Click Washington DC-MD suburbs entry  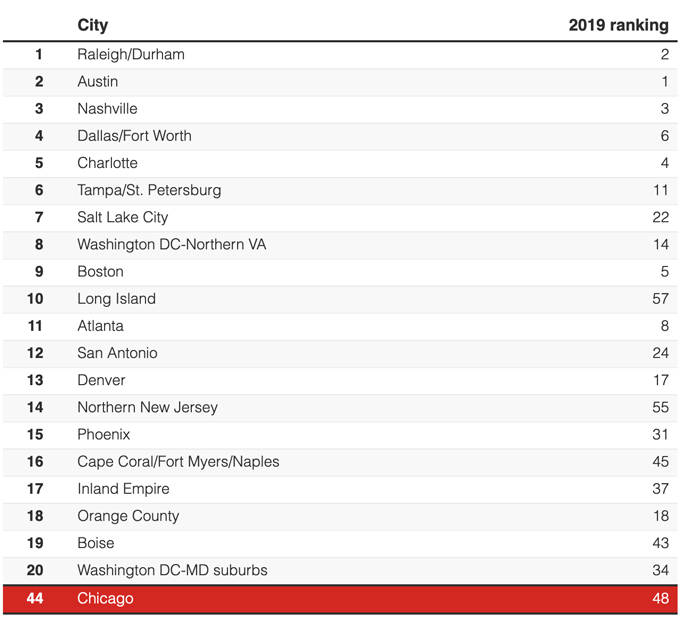click(172, 570)
